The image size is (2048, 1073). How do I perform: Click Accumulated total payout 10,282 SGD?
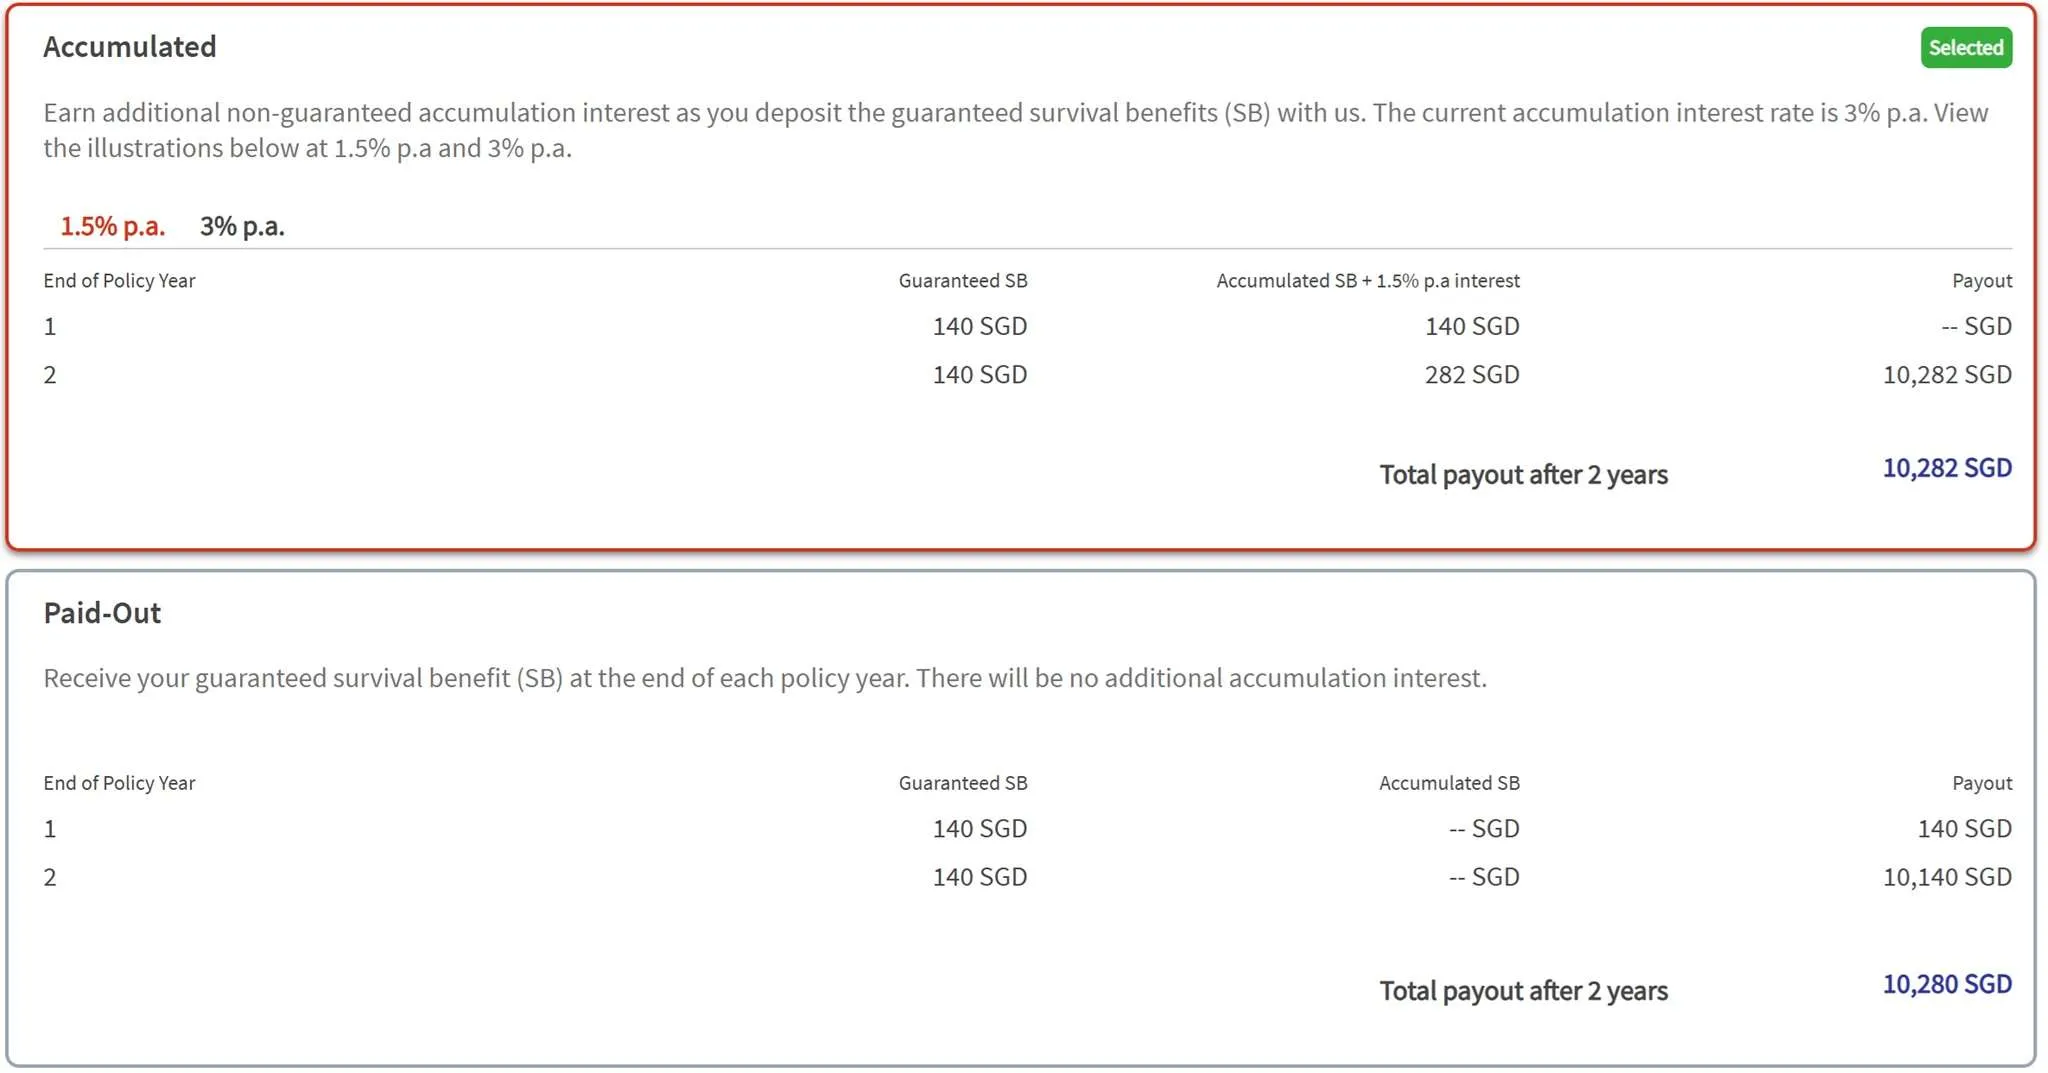tap(1947, 468)
